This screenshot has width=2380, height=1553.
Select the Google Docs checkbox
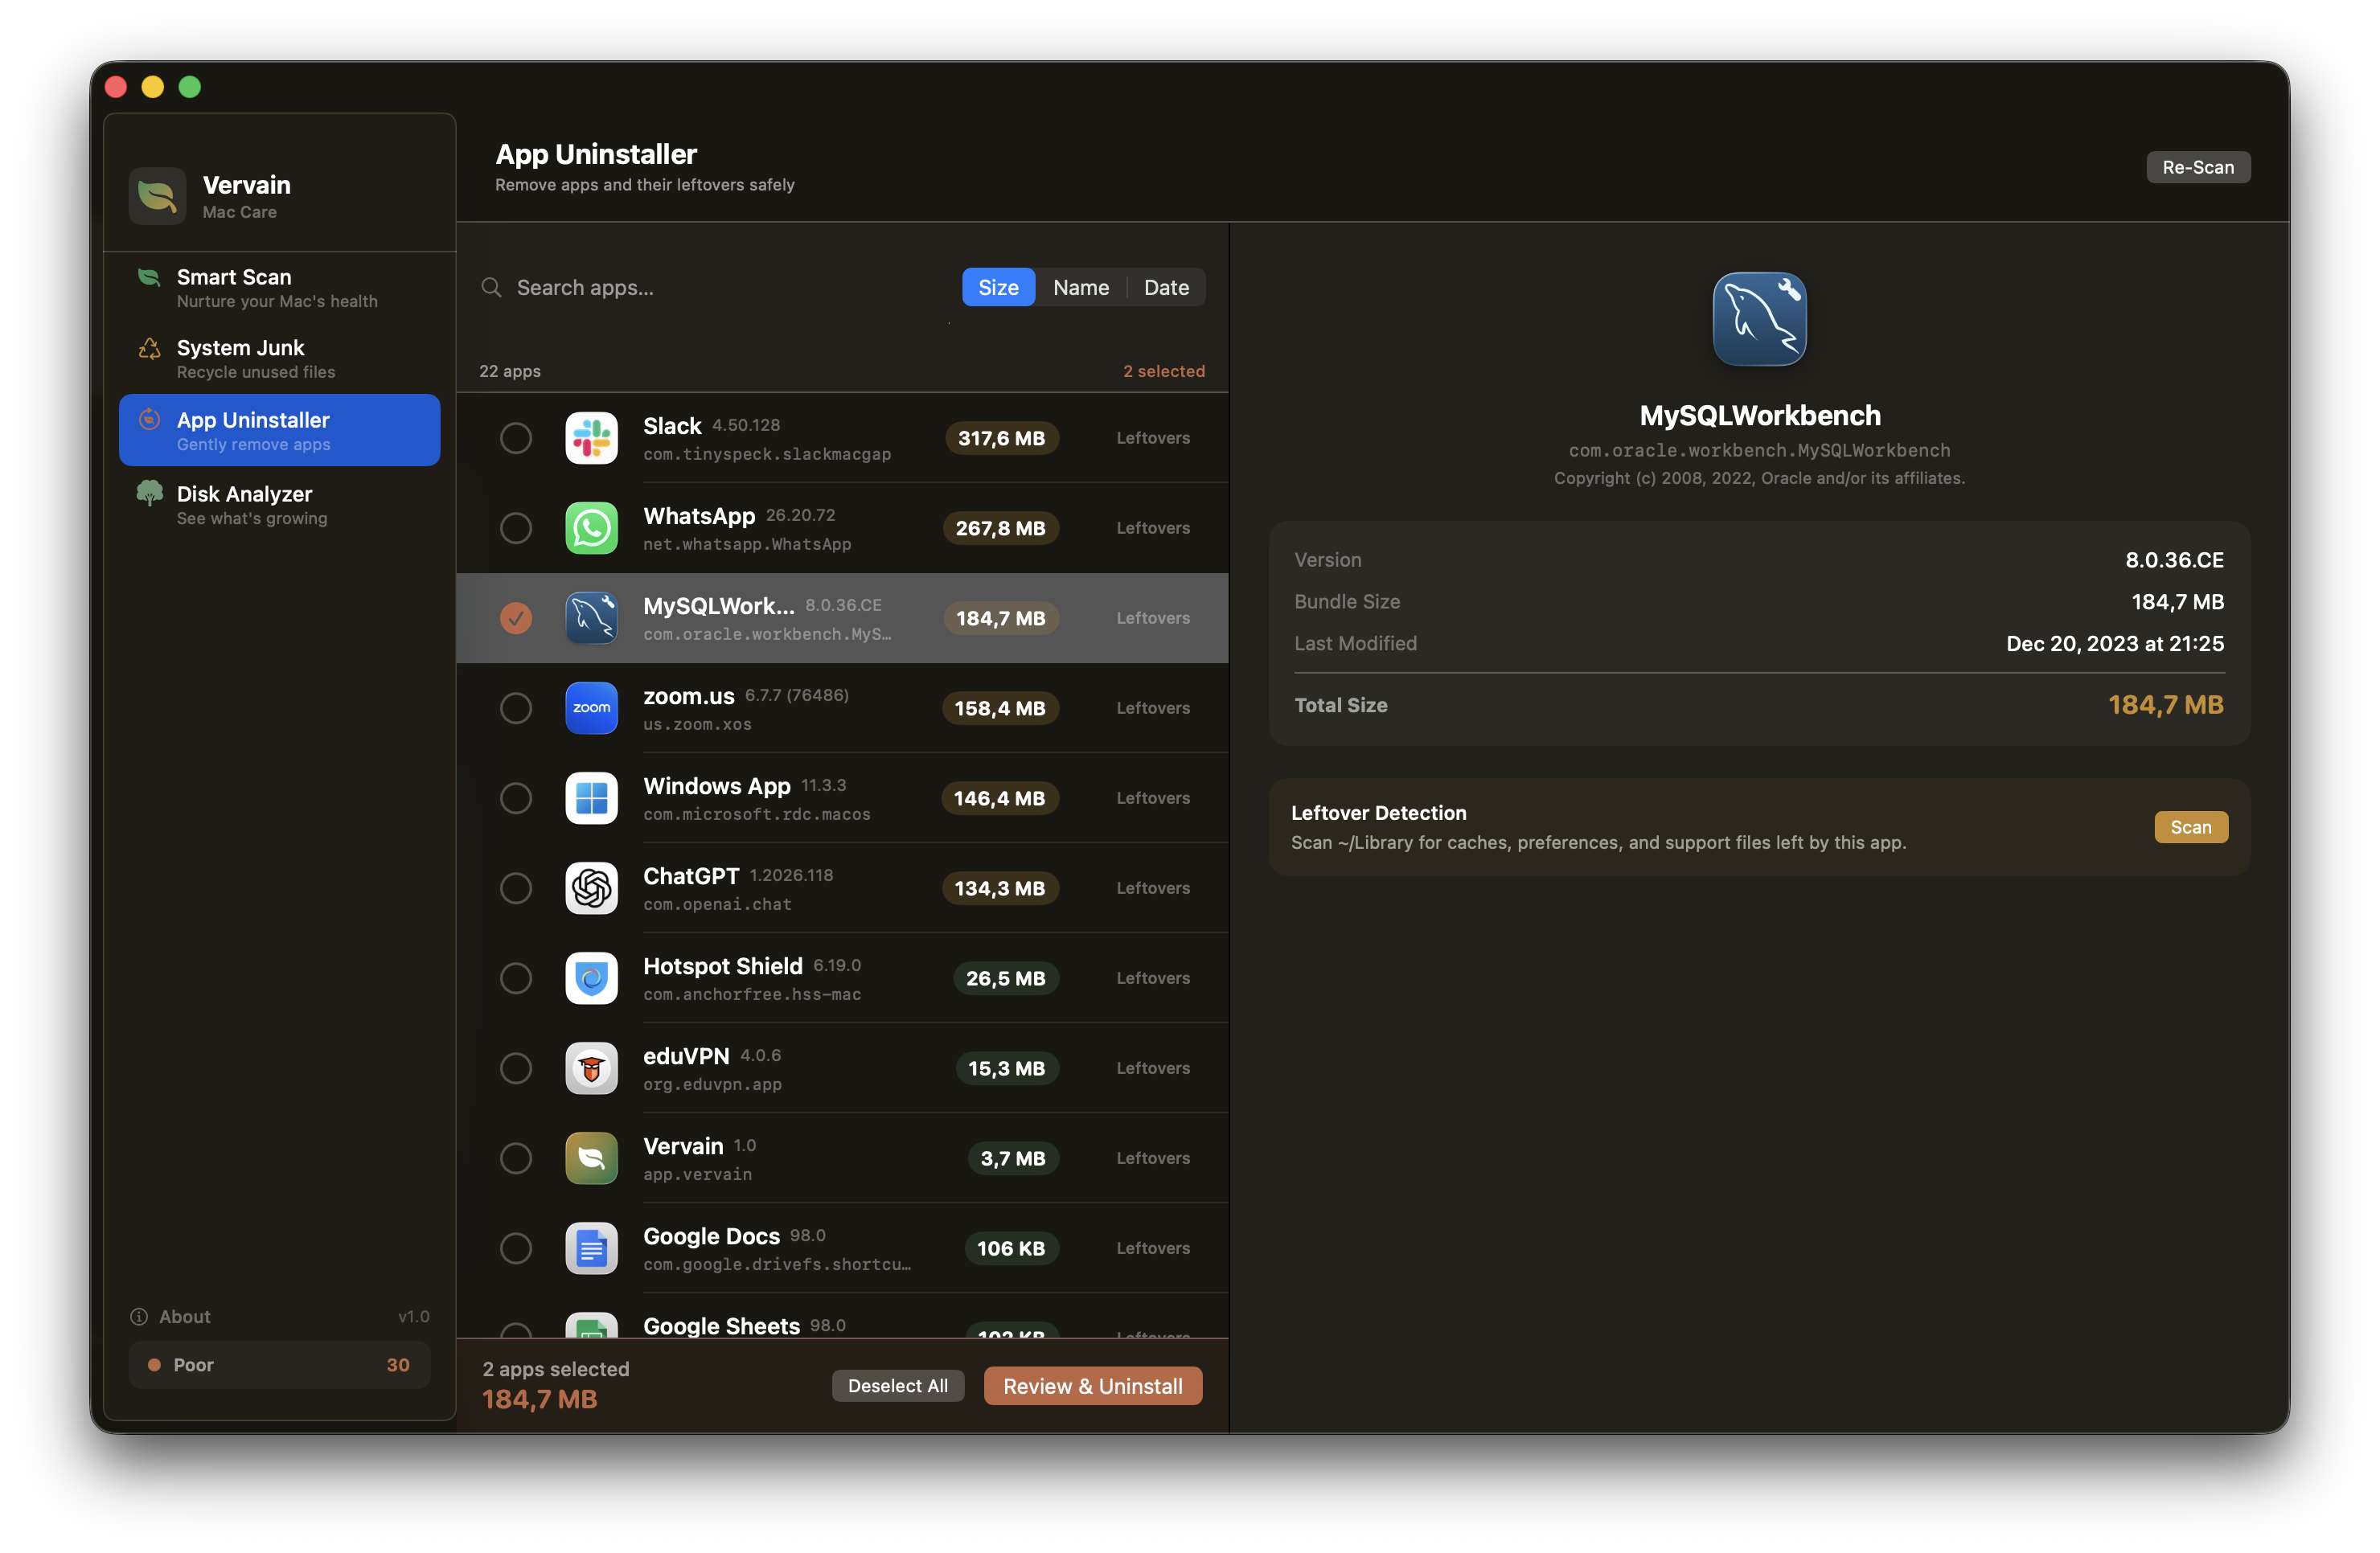coord(516,1248)
